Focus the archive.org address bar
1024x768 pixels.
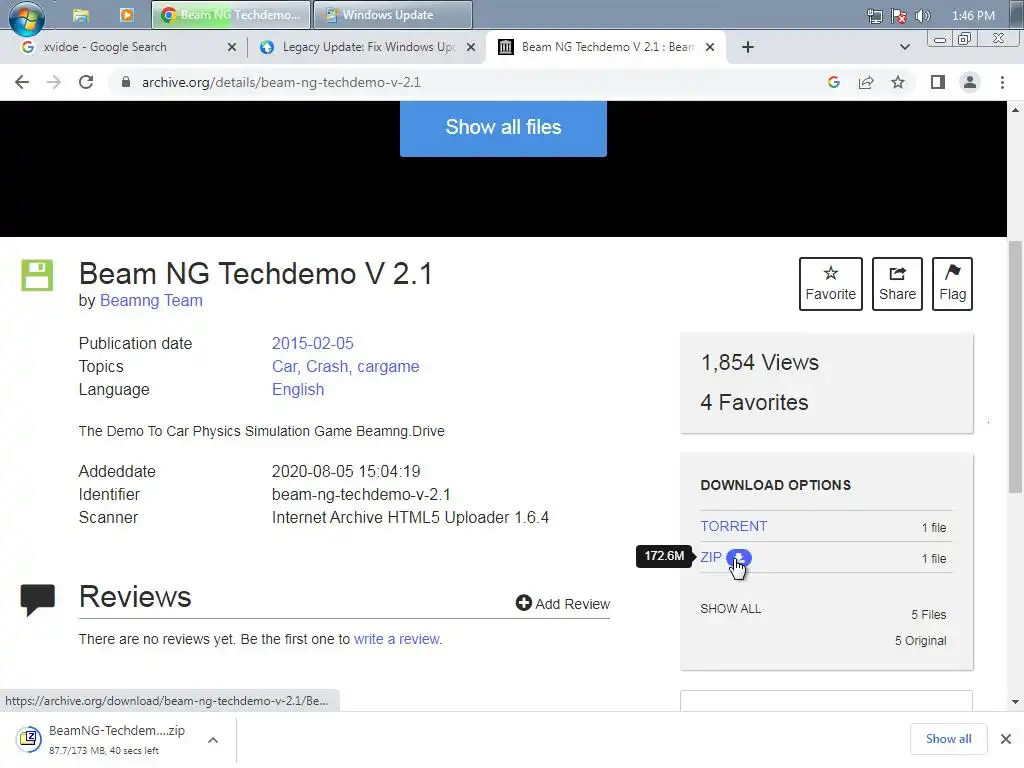(x=457, y=82)
